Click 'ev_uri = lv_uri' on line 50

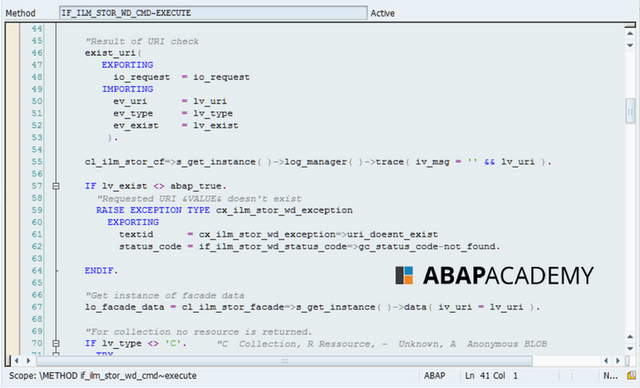pyautogui.click(x=170, y=101)
